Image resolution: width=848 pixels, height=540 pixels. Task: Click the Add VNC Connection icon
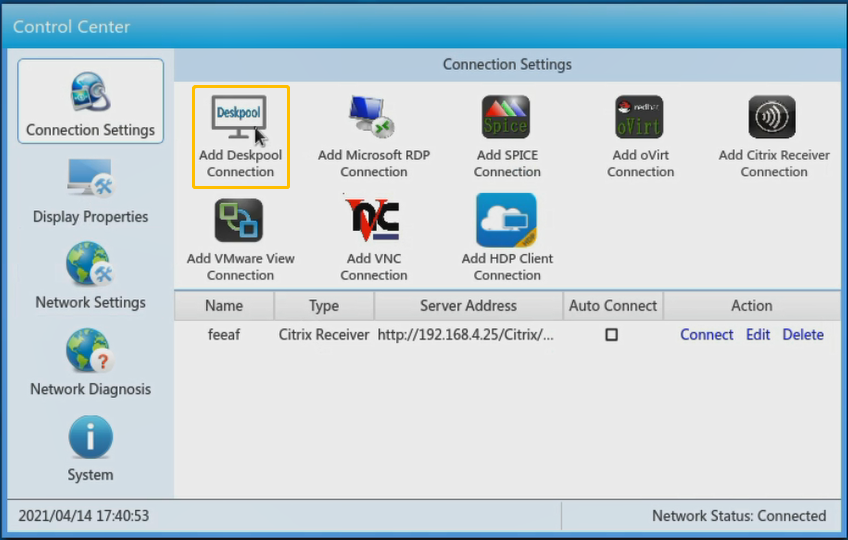[x=373, y=219]
